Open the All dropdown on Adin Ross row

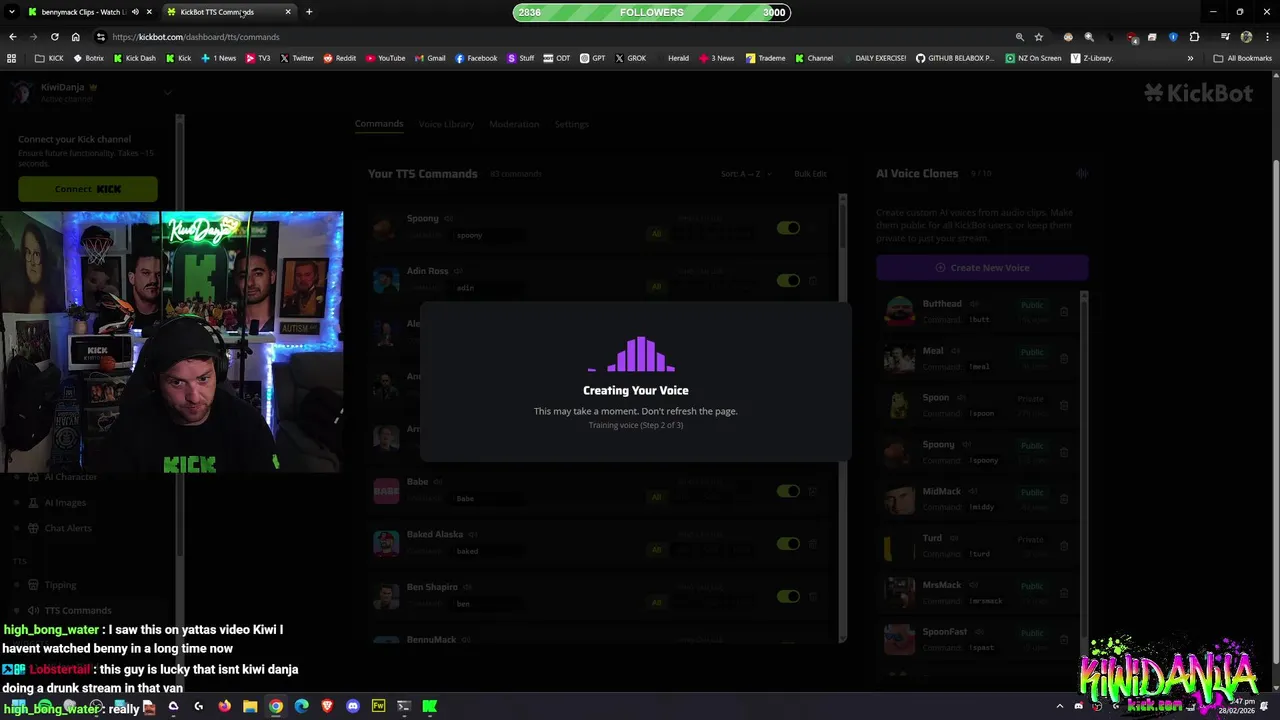pos(657,287)
